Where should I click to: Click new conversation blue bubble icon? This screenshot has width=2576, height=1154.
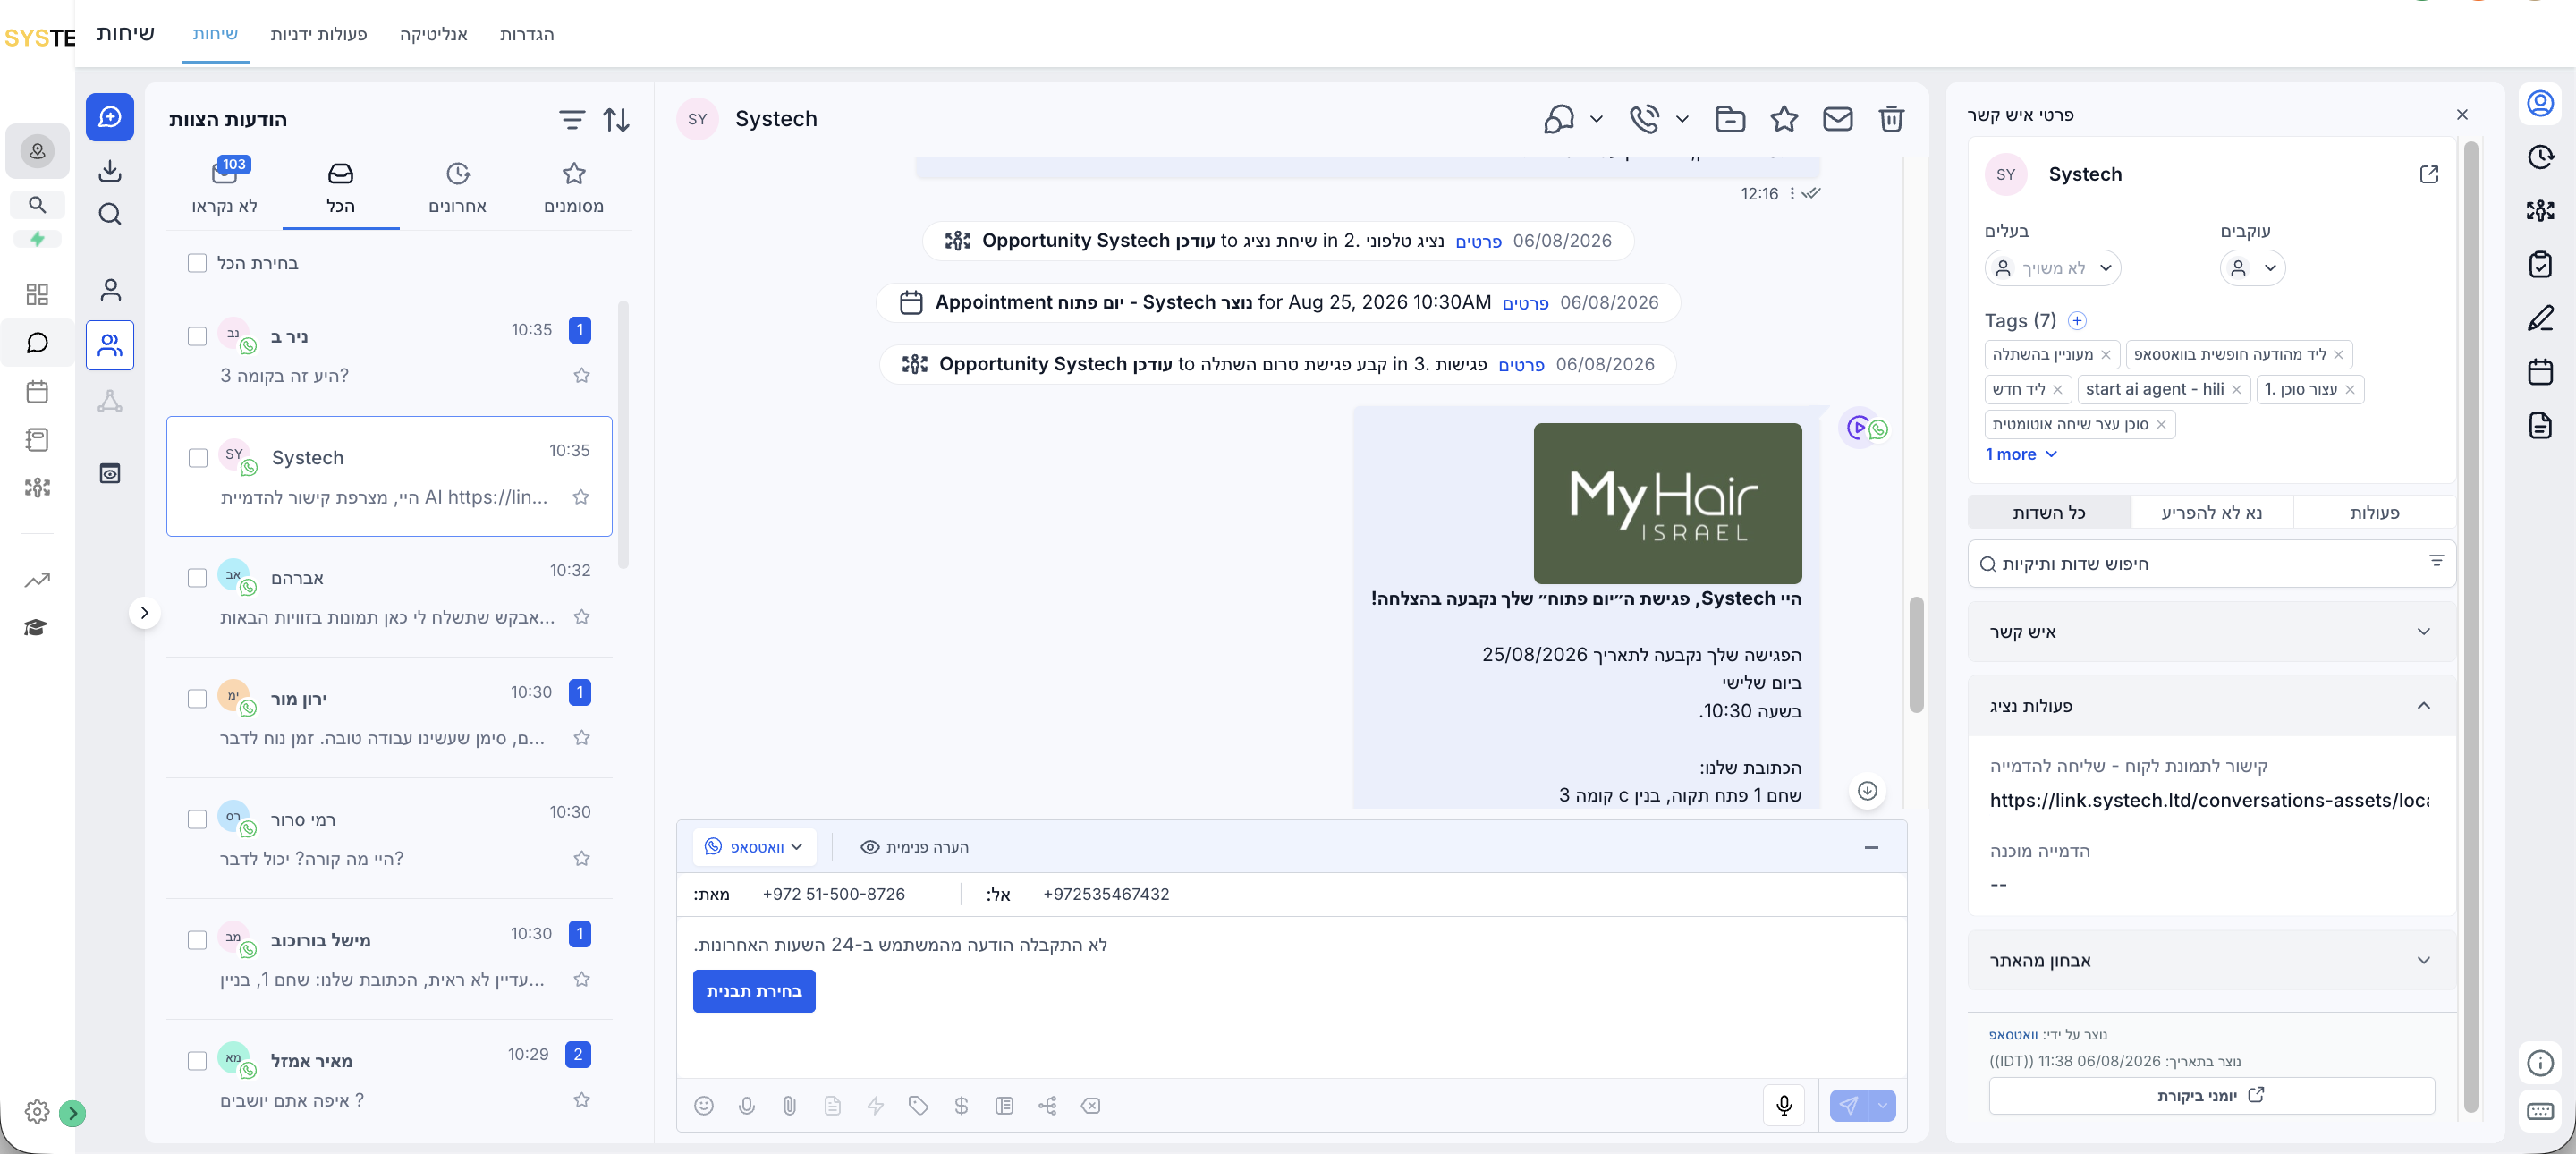pyautogui.click(x=110, y=117)
